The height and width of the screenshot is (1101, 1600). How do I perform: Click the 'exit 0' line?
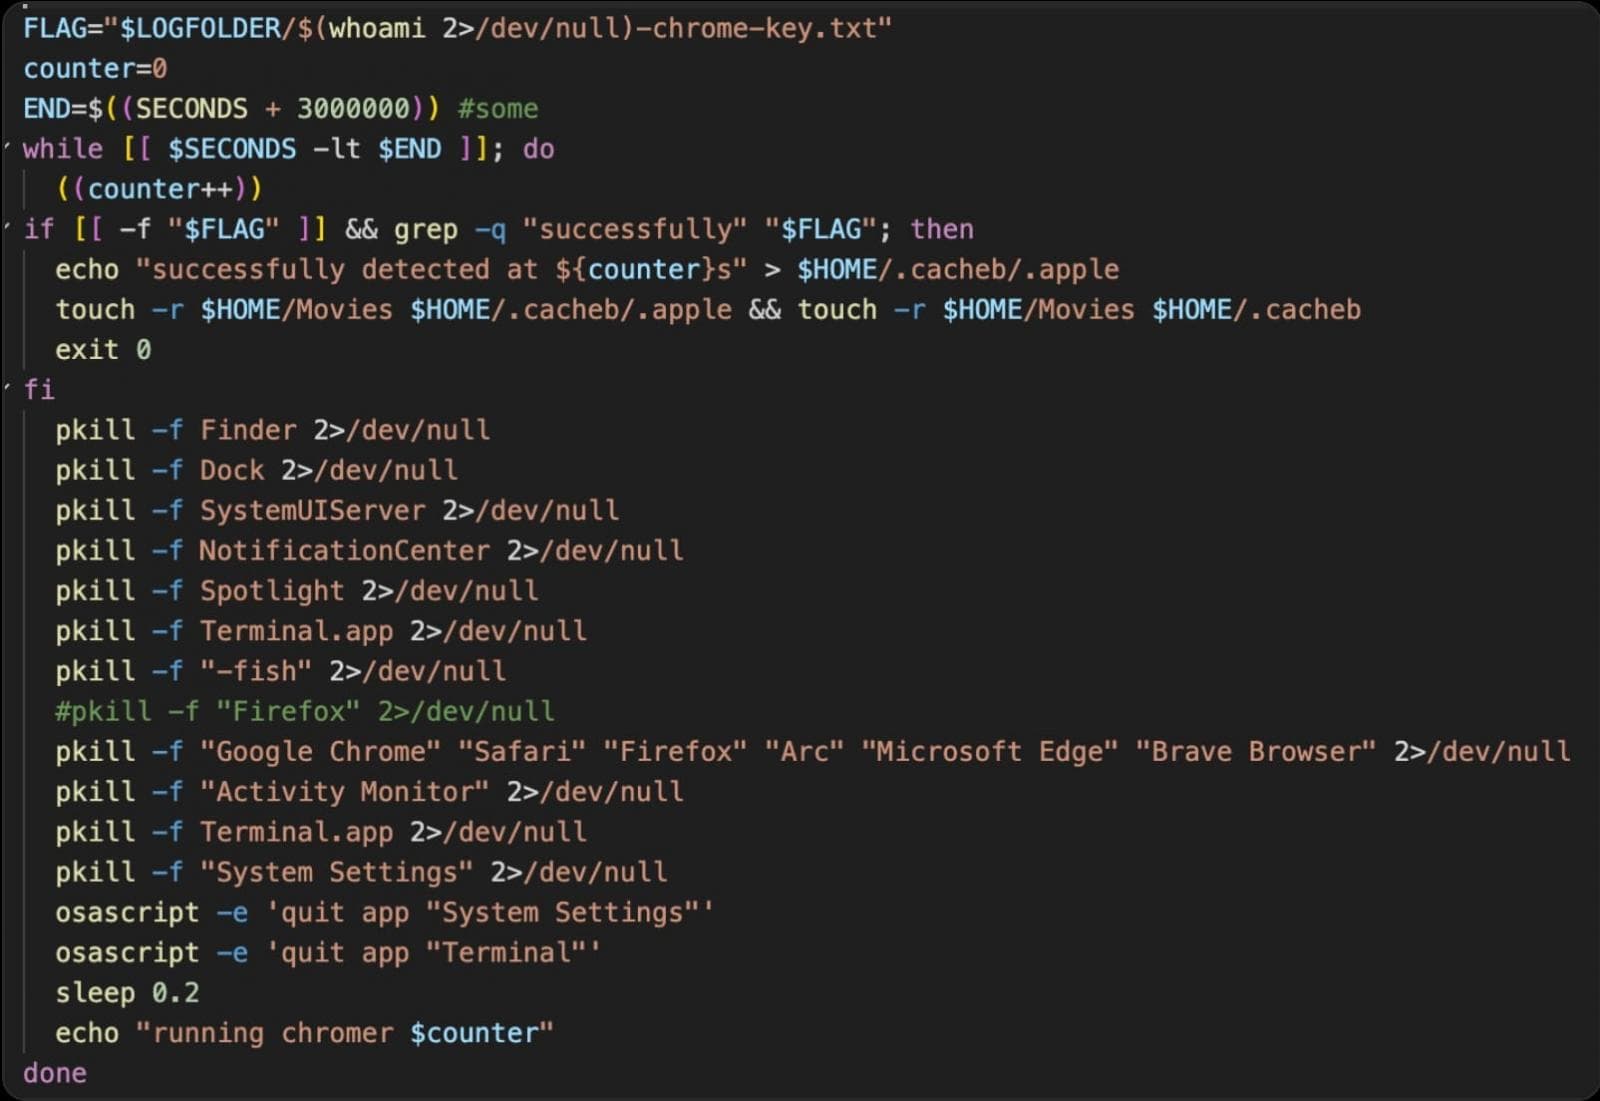tap(103, 350)
